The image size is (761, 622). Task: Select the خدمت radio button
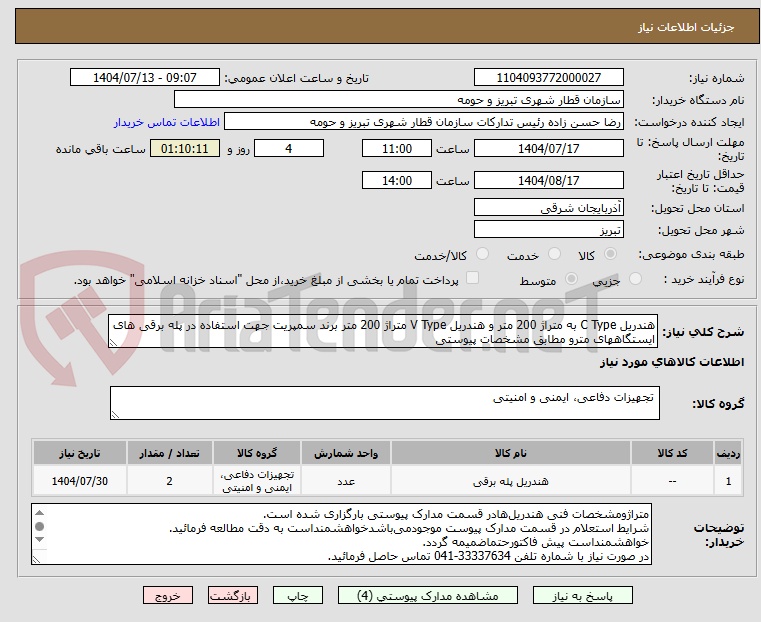click(554, 254)
